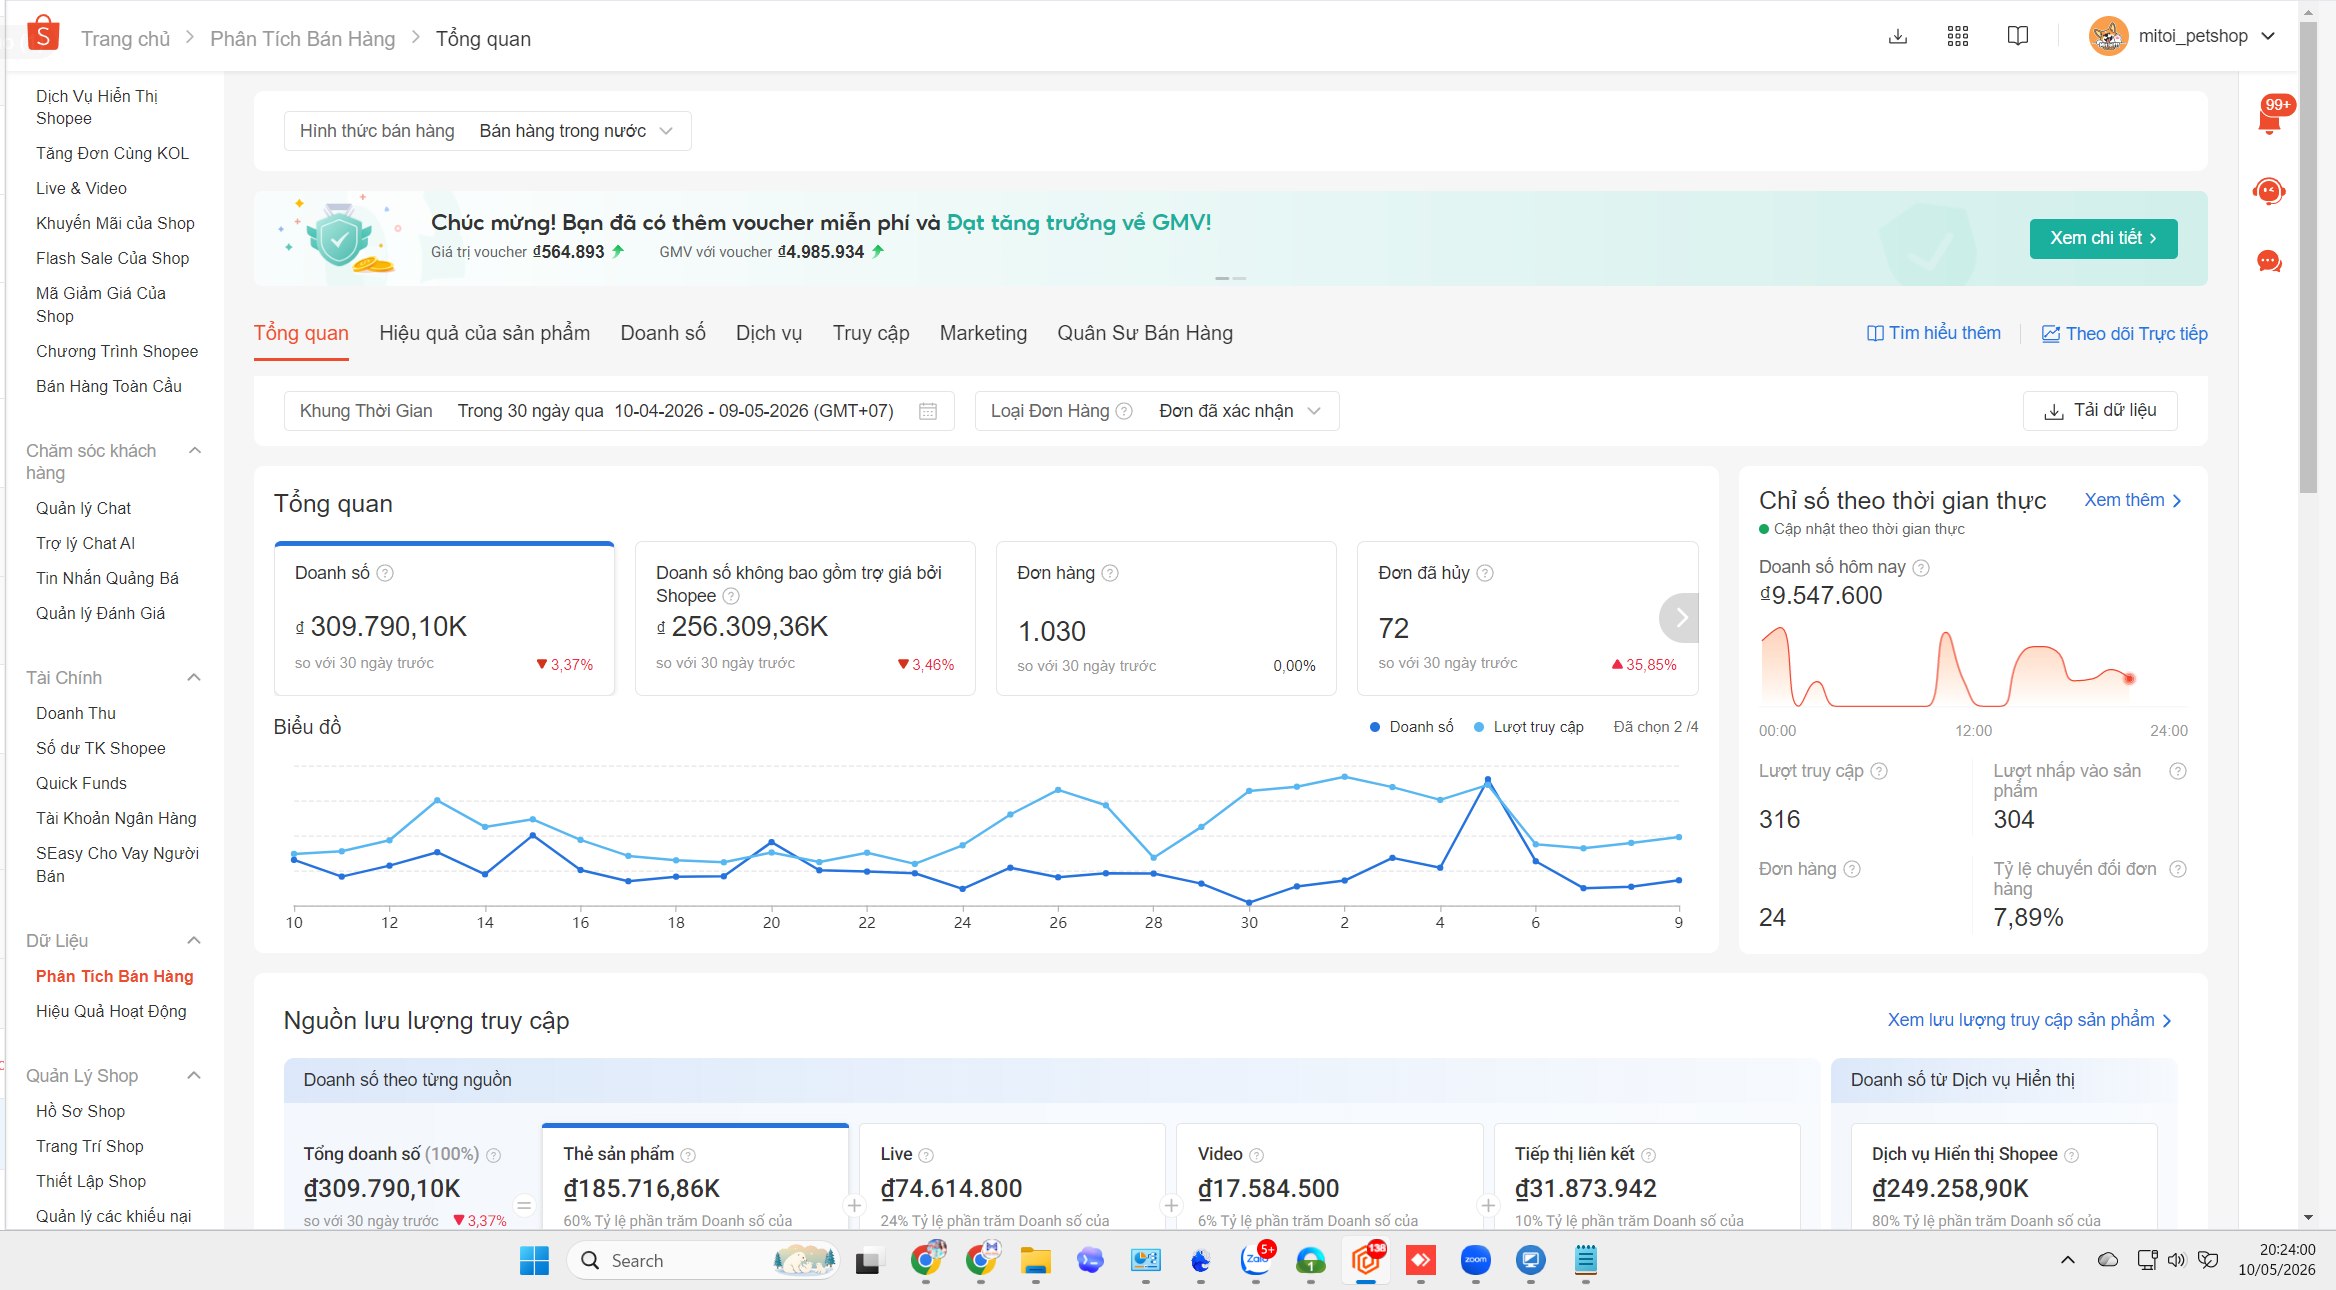Screen dimensions: 2336x1290
Task: Open the Khung Thời Gian date range picker
Action: pyautogui.click(x=619, y=411)
